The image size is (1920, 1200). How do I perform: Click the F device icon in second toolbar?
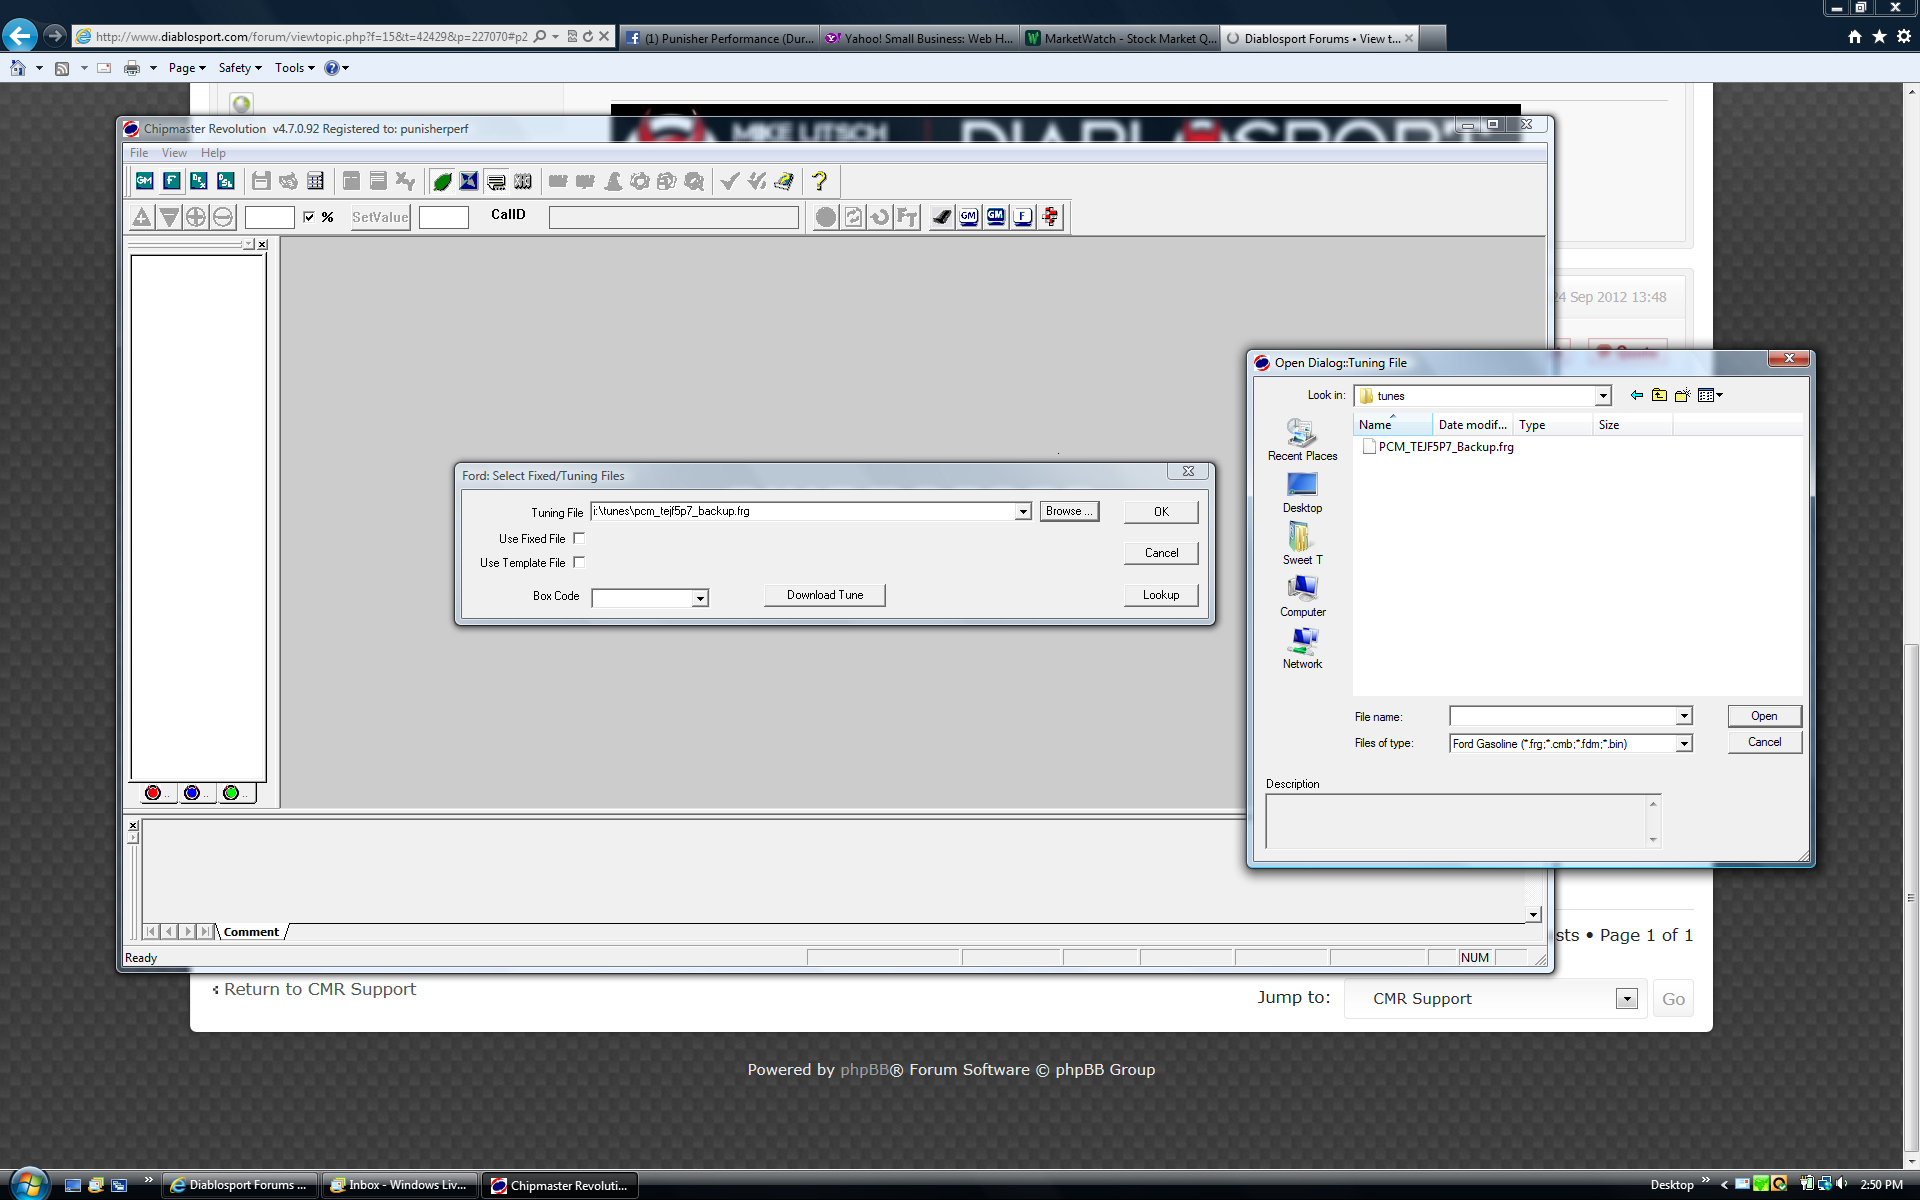tap(1023, 217)
